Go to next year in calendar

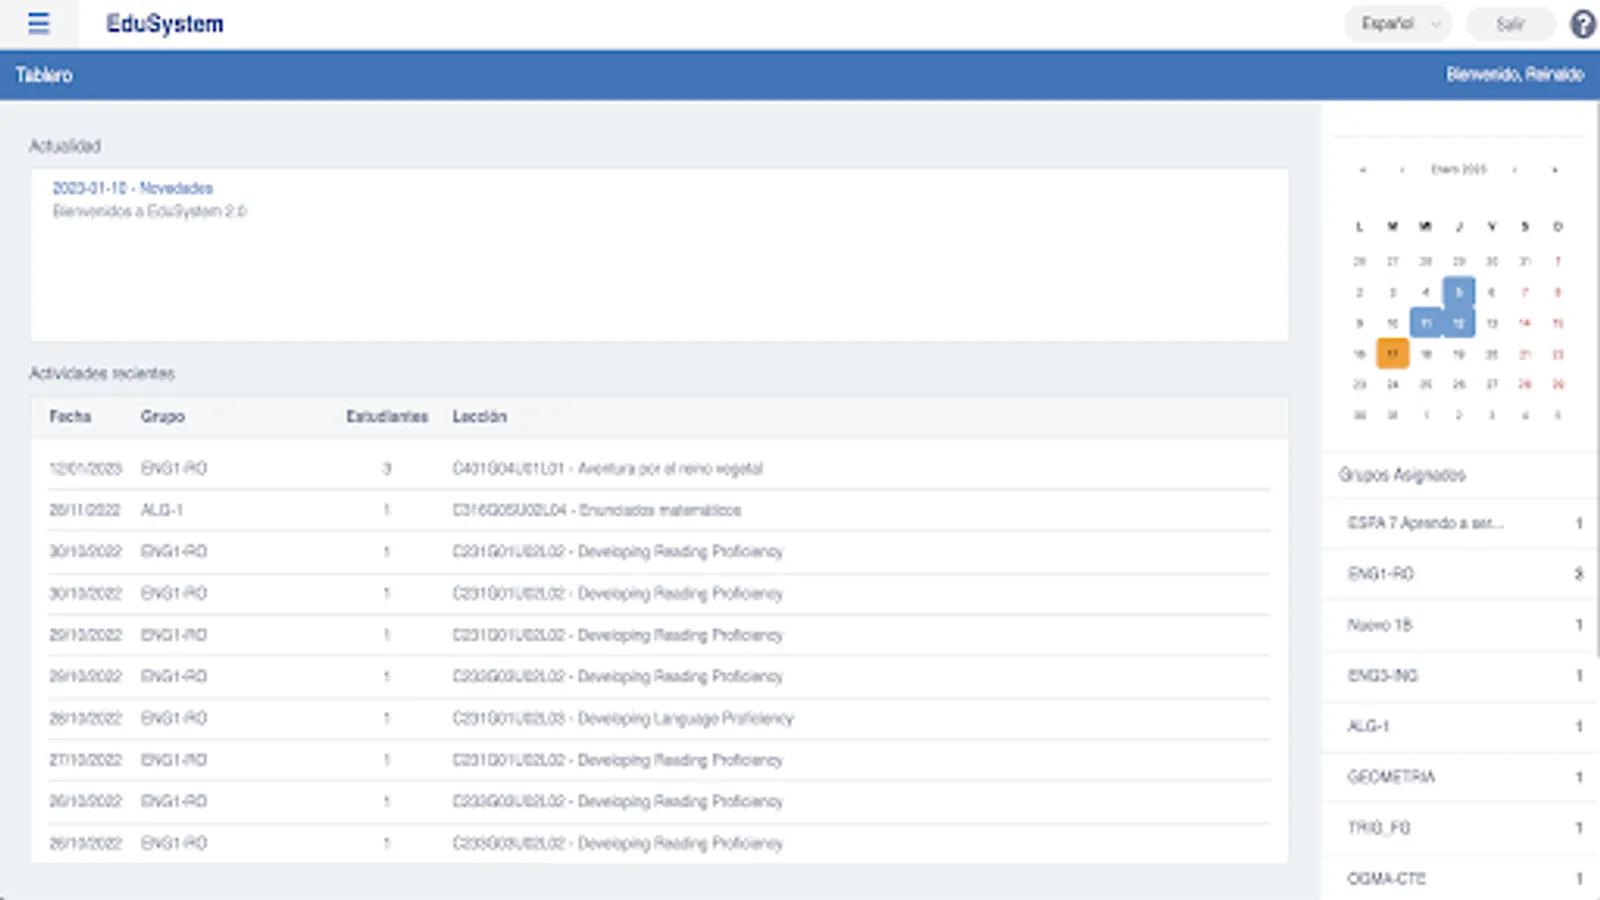click(x=1555, y=170)
